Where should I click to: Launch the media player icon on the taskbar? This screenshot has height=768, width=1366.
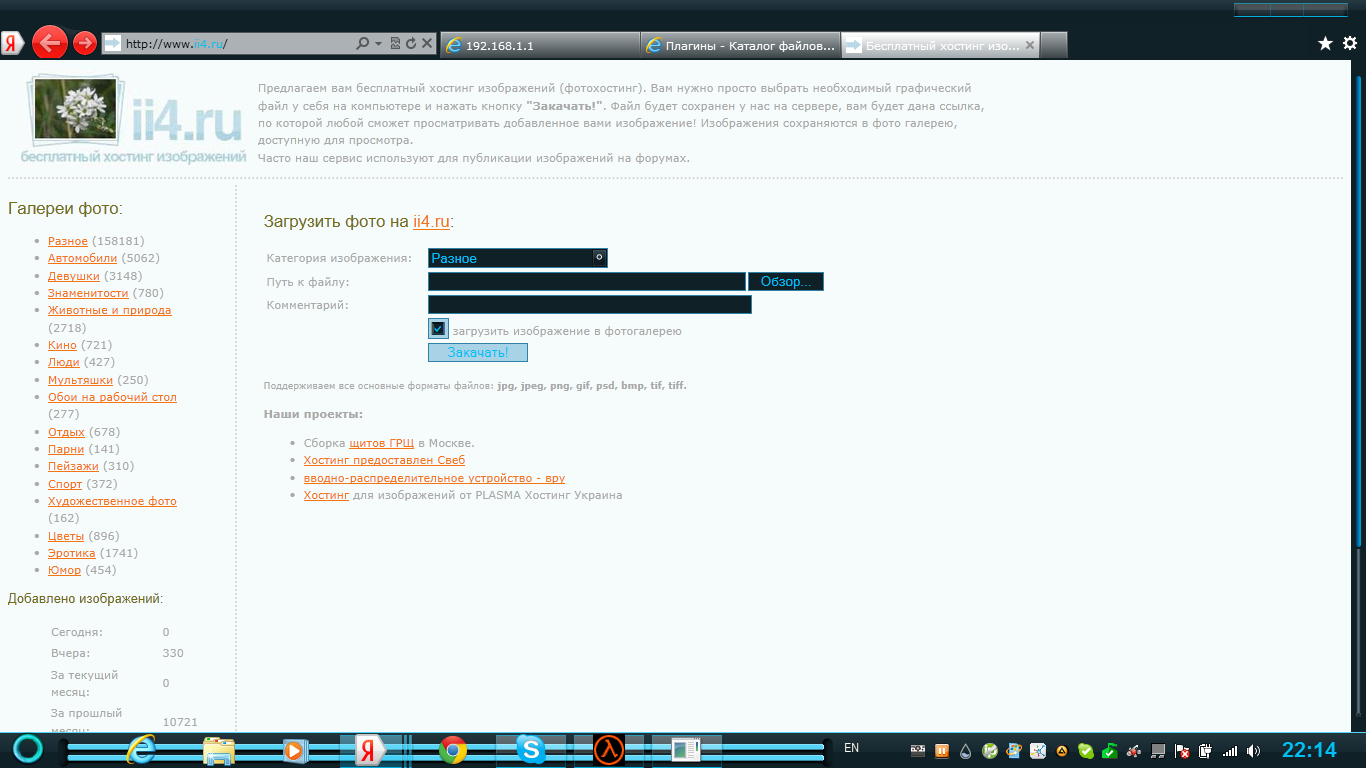pos(294,750)
